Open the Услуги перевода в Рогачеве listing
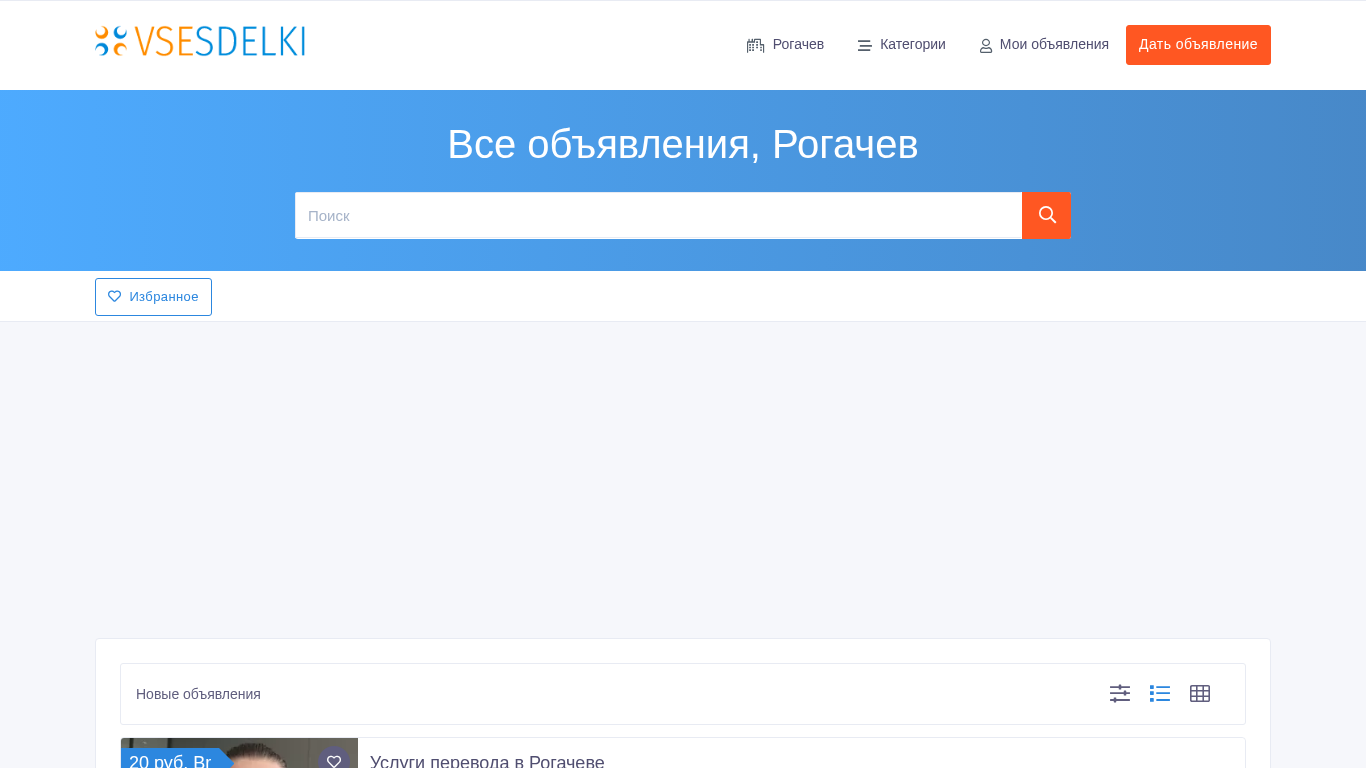 point(487,761)
